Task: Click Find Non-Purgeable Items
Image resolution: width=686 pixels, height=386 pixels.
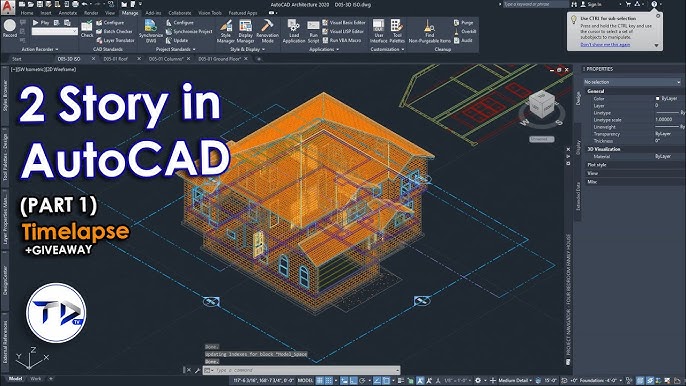Action: coord(430,31)
